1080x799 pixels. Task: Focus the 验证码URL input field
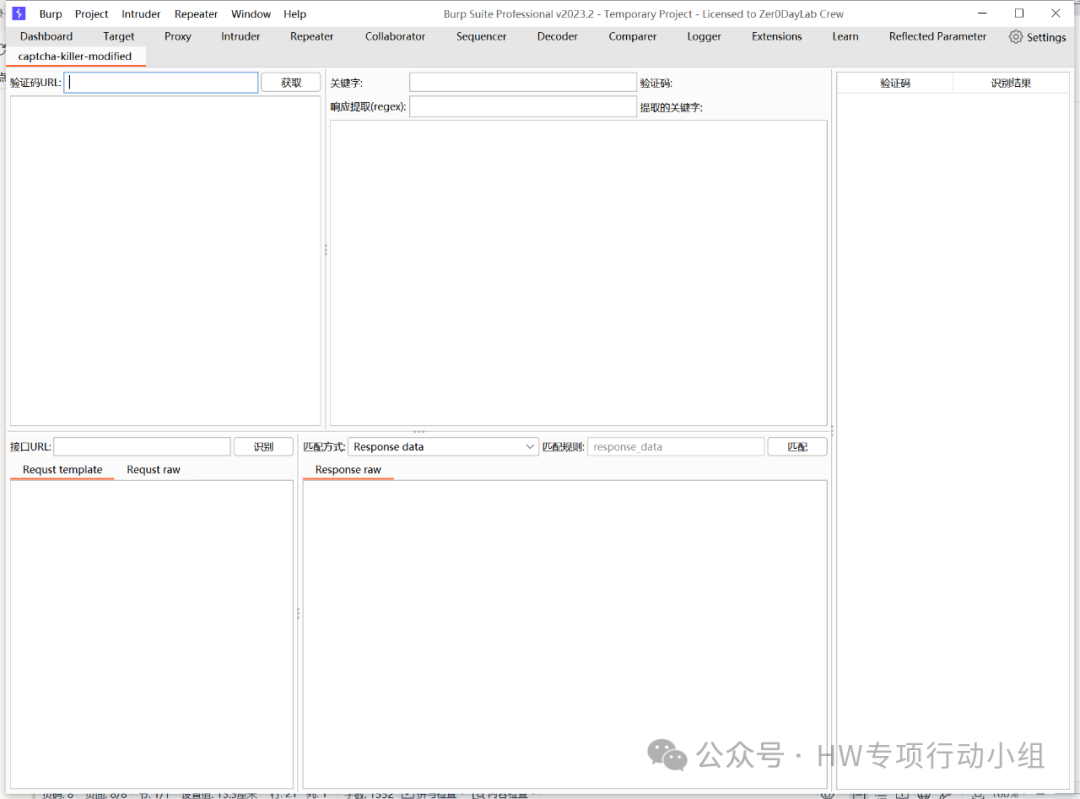[161, 83]
